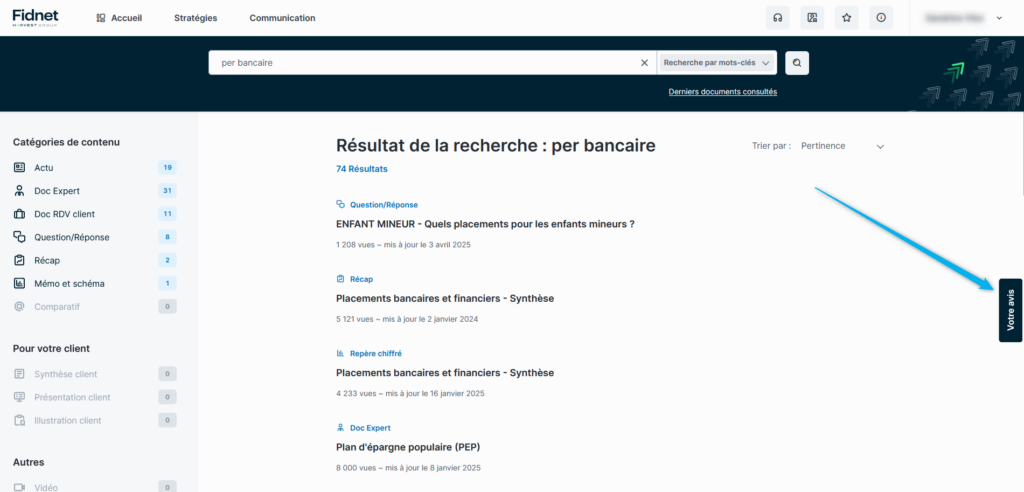1024x492 pixels.
Task: Open the ENFANT MINEUR placements result
Action: [x=485, y=224]
